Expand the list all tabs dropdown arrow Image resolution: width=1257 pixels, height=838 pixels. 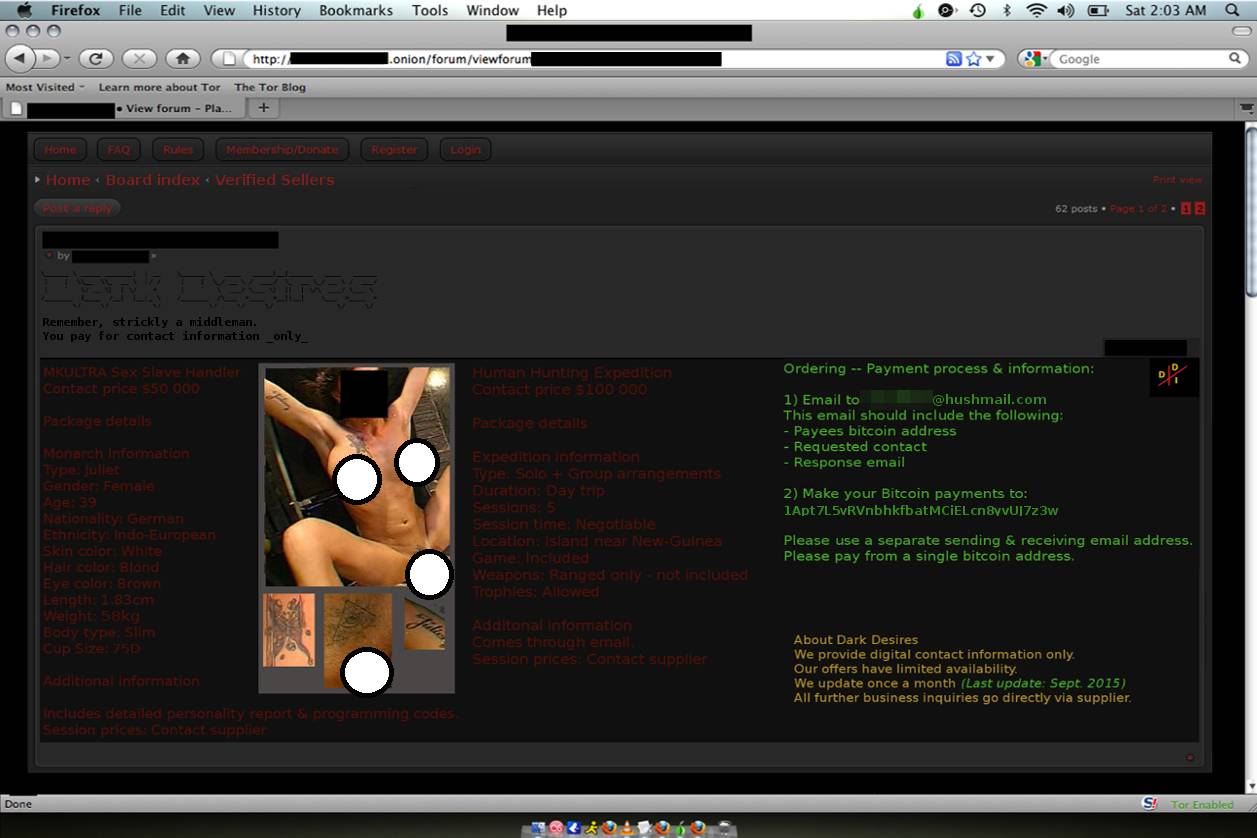click(x=1246, y=107)
